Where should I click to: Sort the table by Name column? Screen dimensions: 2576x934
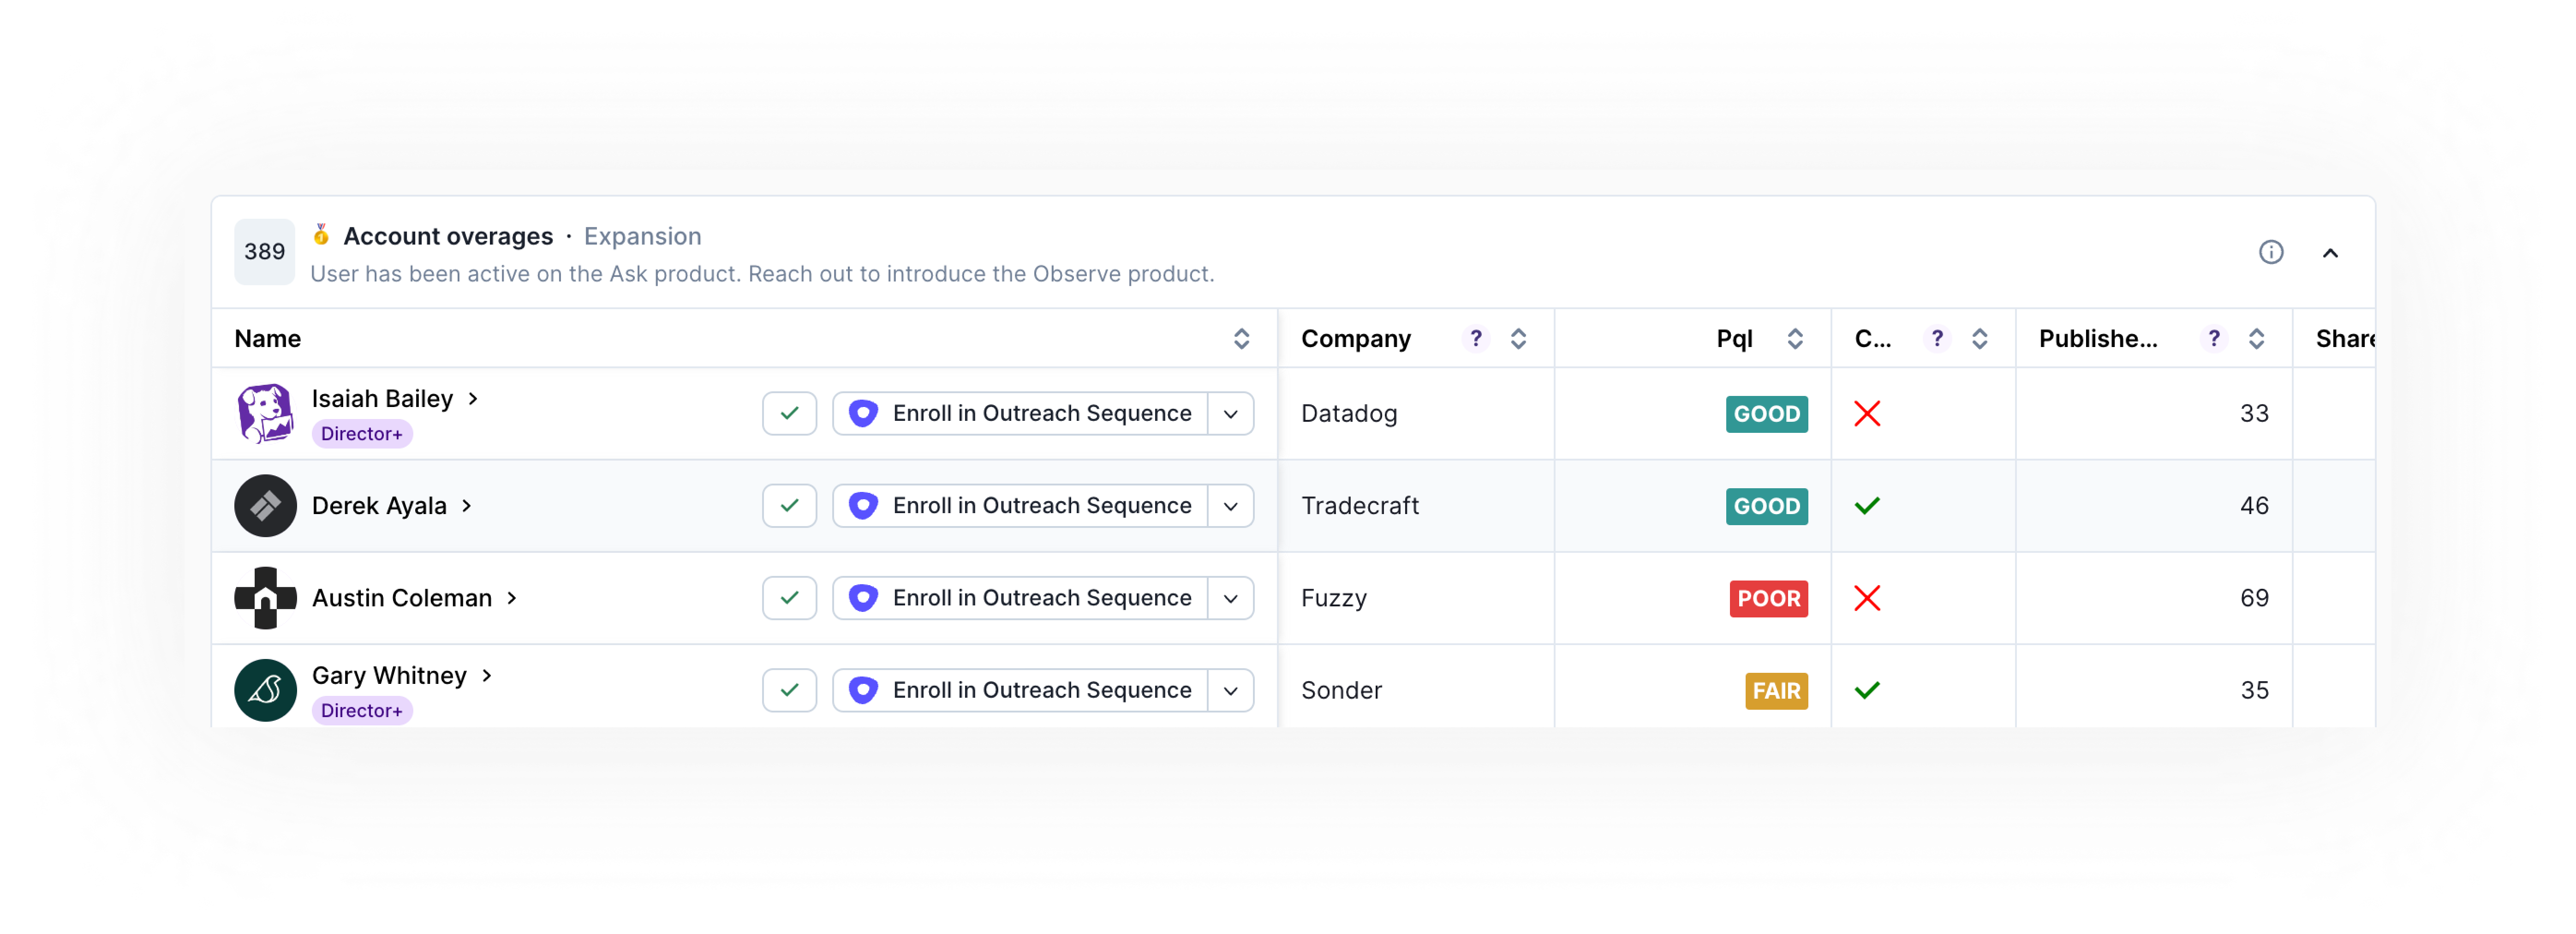(1241, 339)
